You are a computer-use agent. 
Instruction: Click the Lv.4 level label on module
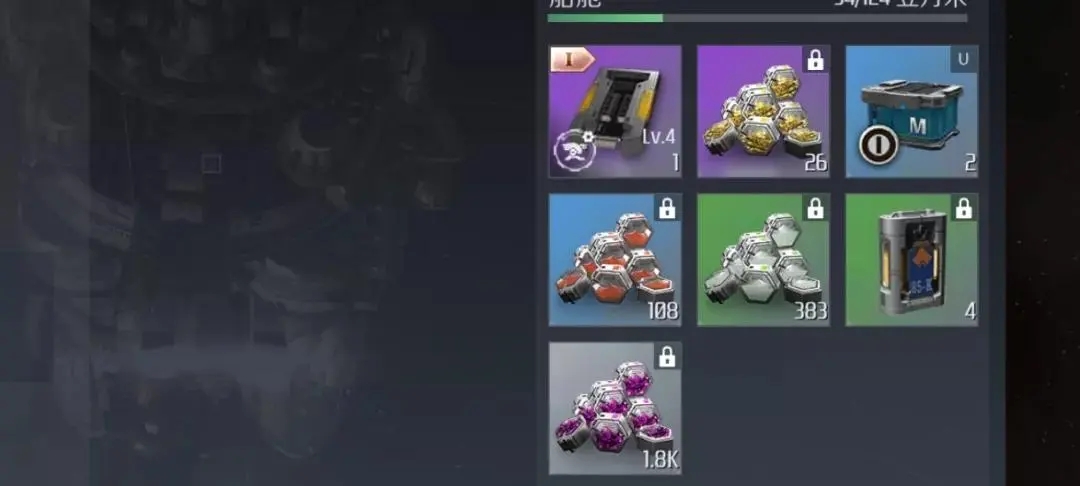pos(658,137)
